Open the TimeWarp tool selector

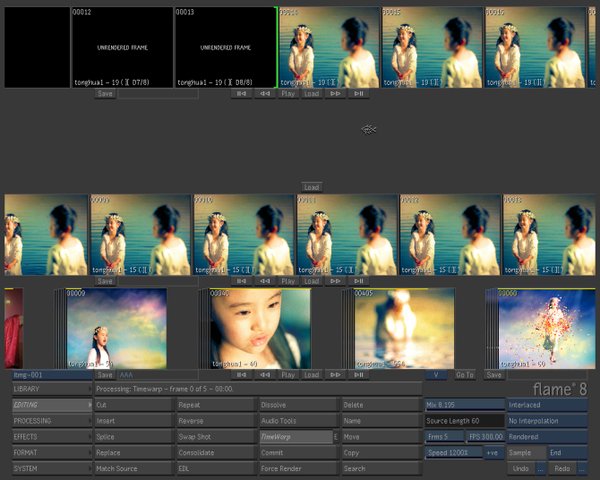tap(295, 437)
